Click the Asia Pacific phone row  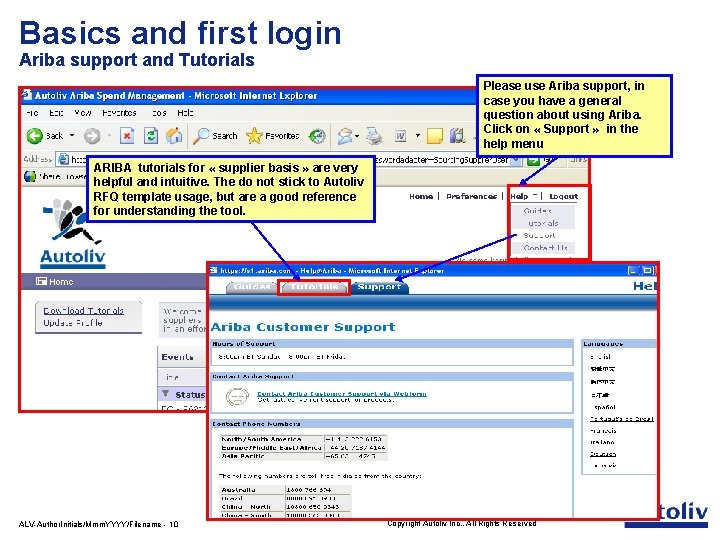303,456
